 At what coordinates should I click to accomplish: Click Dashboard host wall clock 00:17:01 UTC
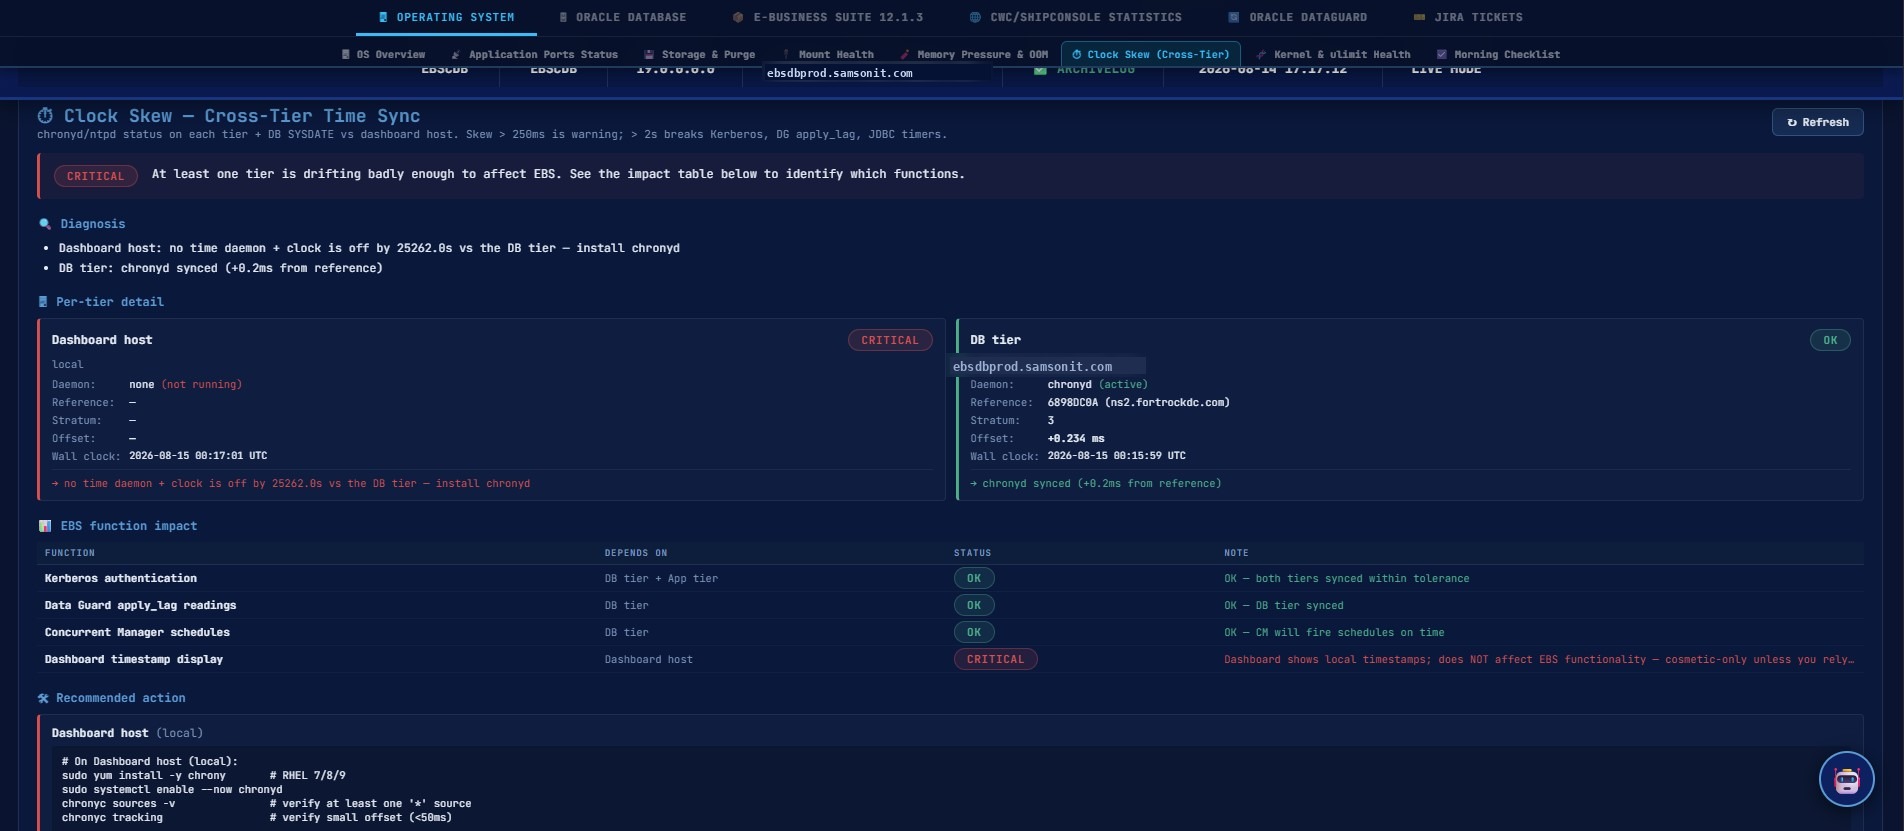click(198, 456)
